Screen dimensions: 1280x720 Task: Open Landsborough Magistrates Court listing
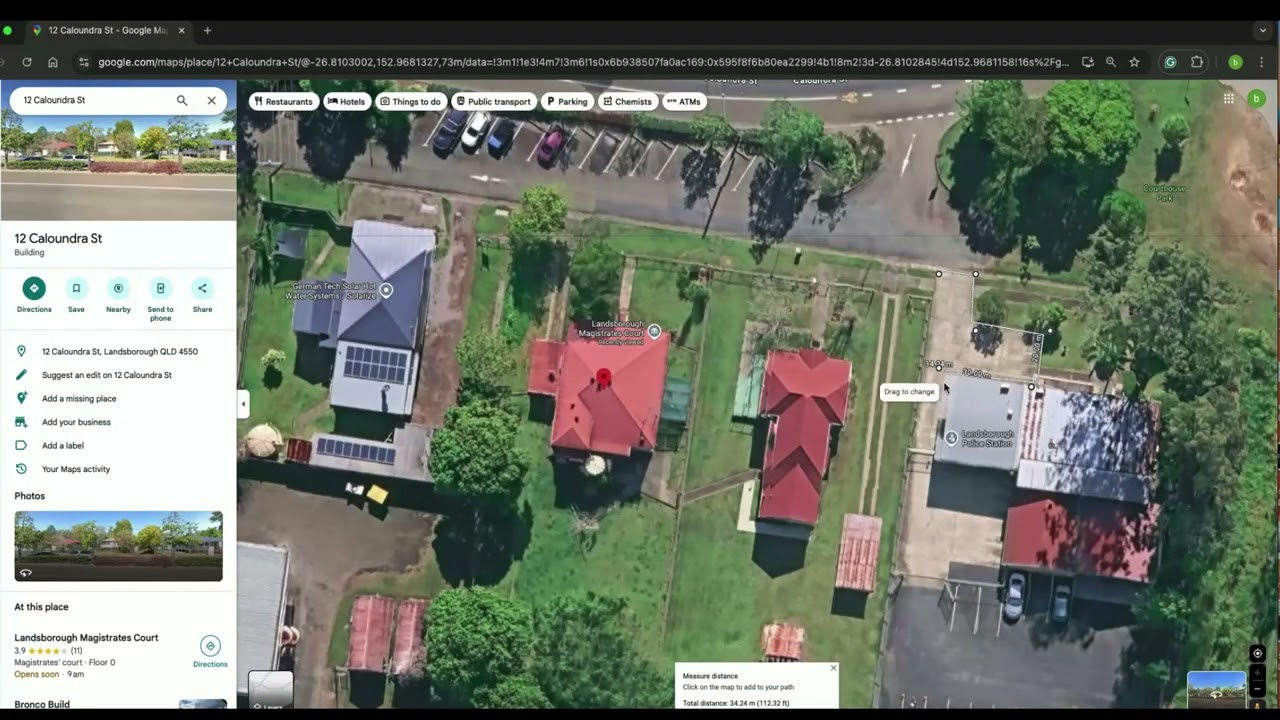click(86, 637)
